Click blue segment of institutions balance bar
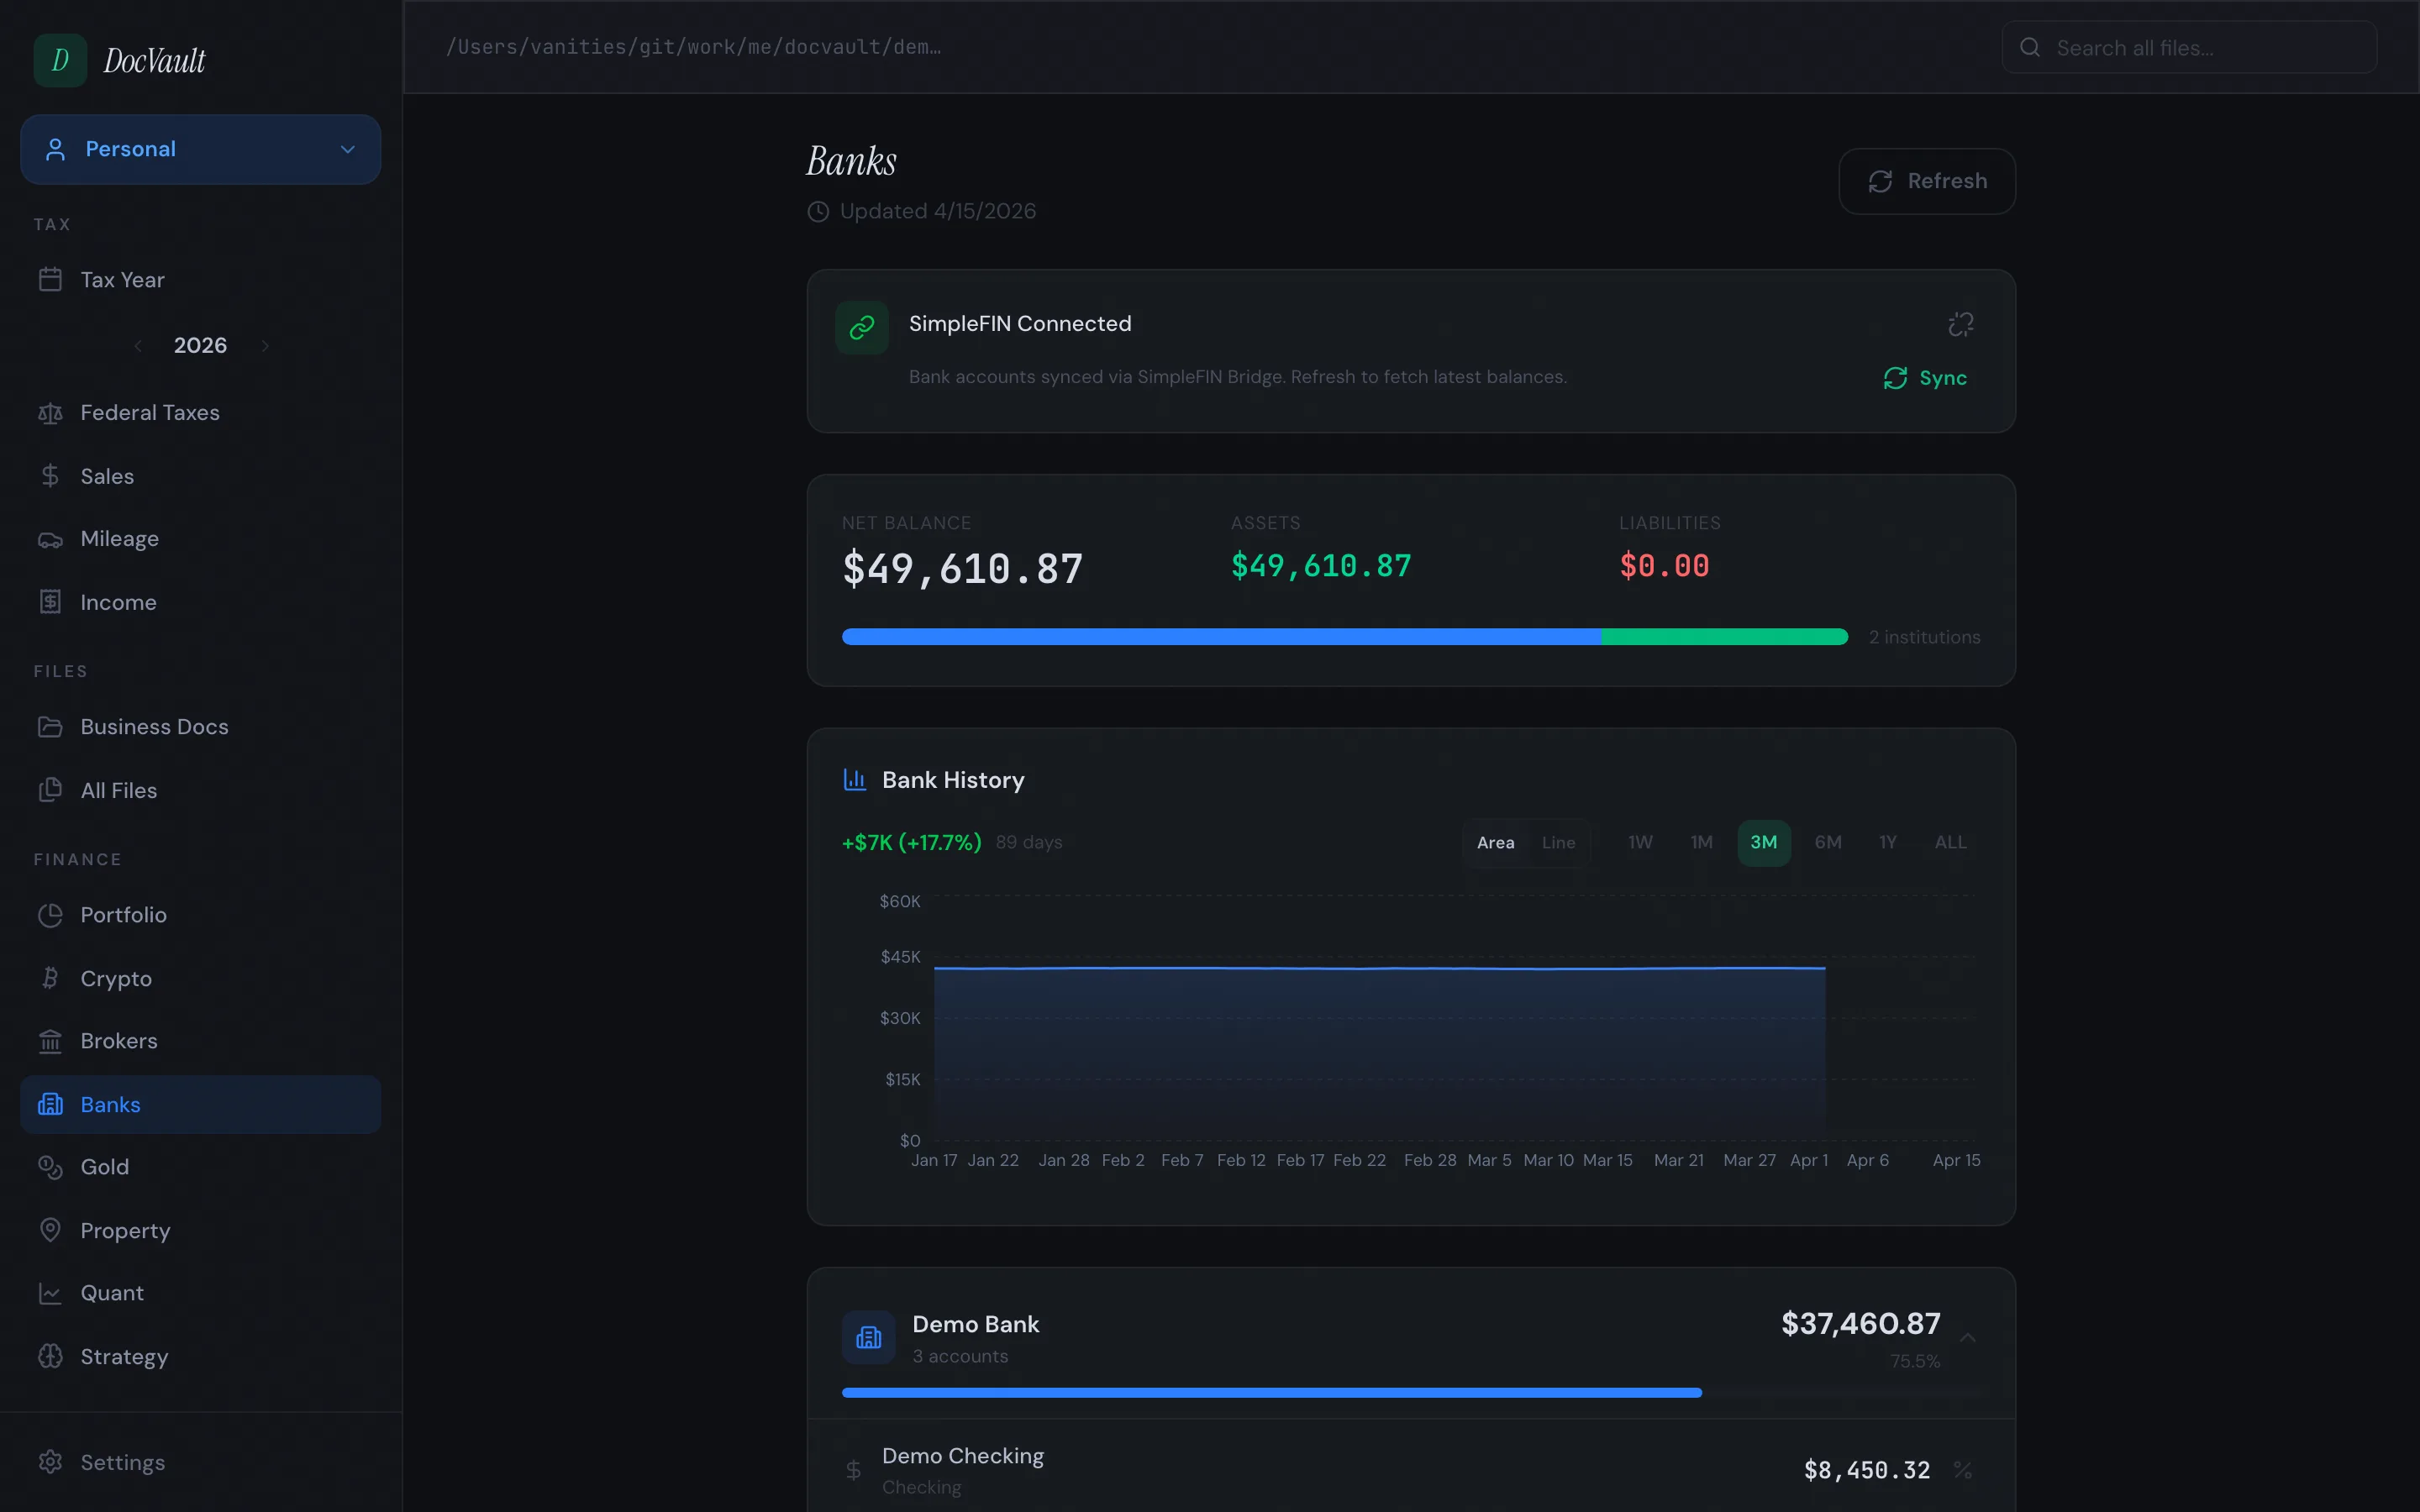 point(1221,637)
